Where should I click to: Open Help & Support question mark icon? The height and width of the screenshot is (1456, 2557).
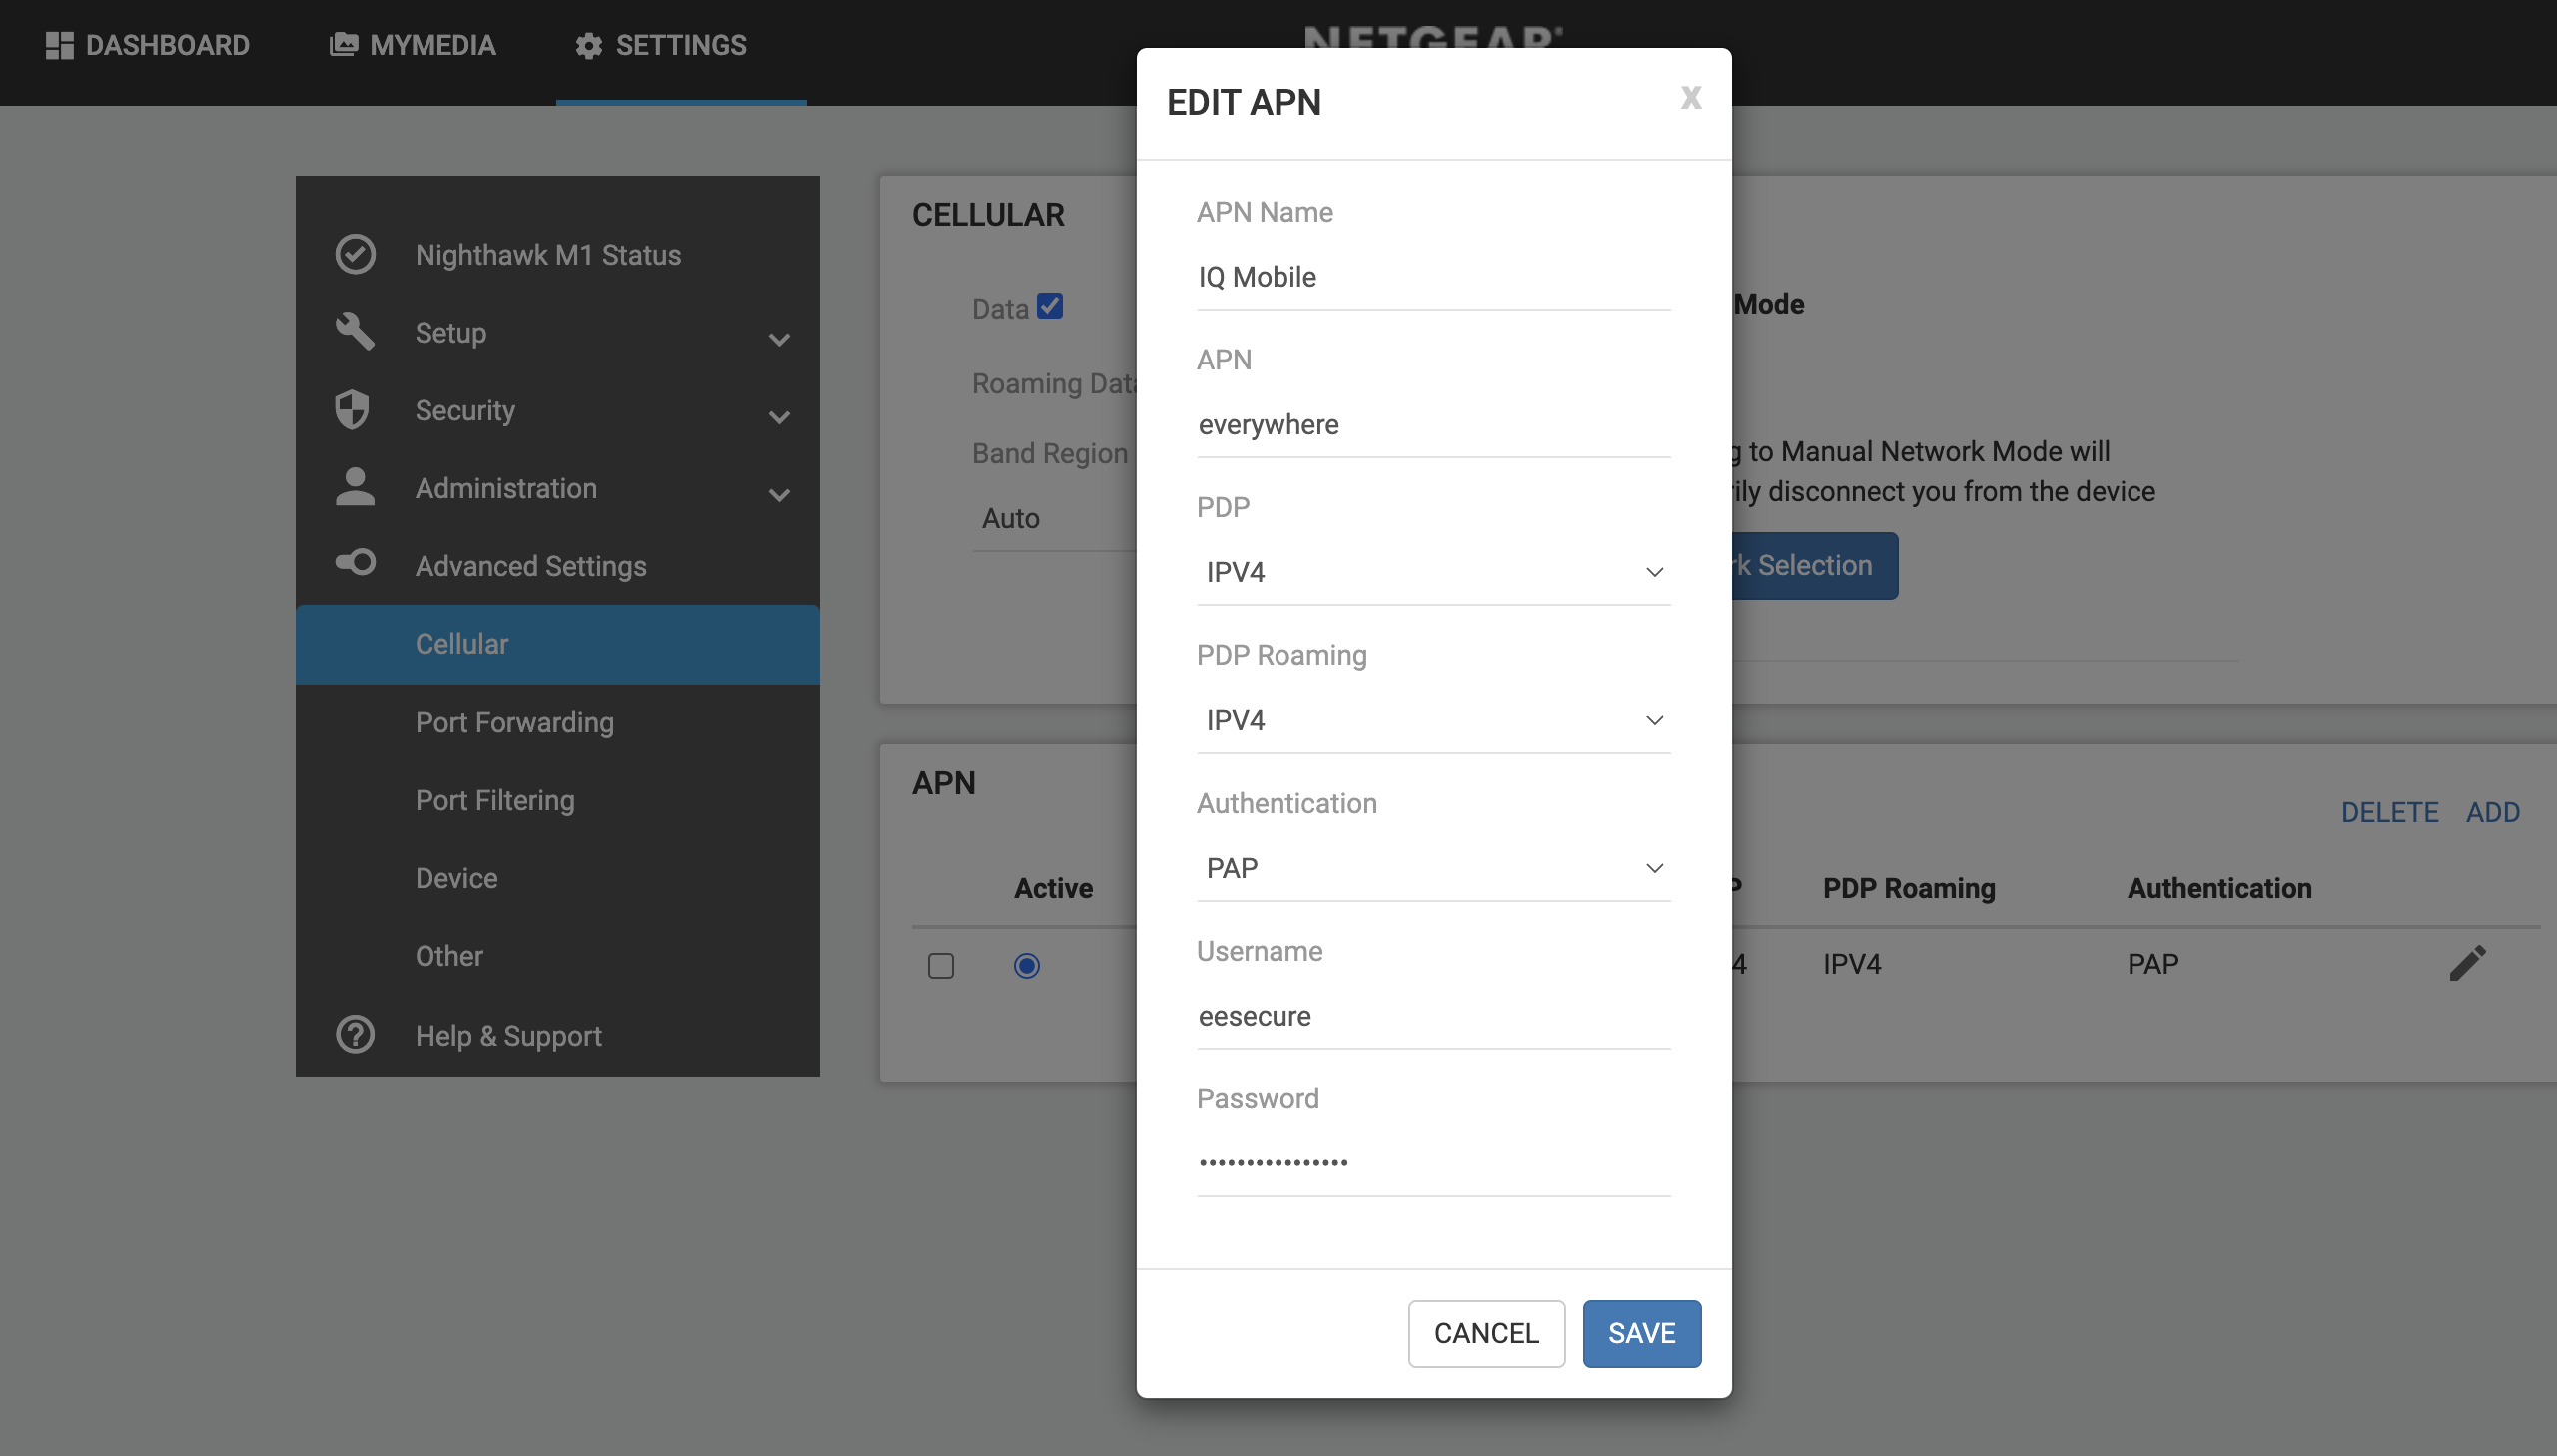(x=355, y=1034)
